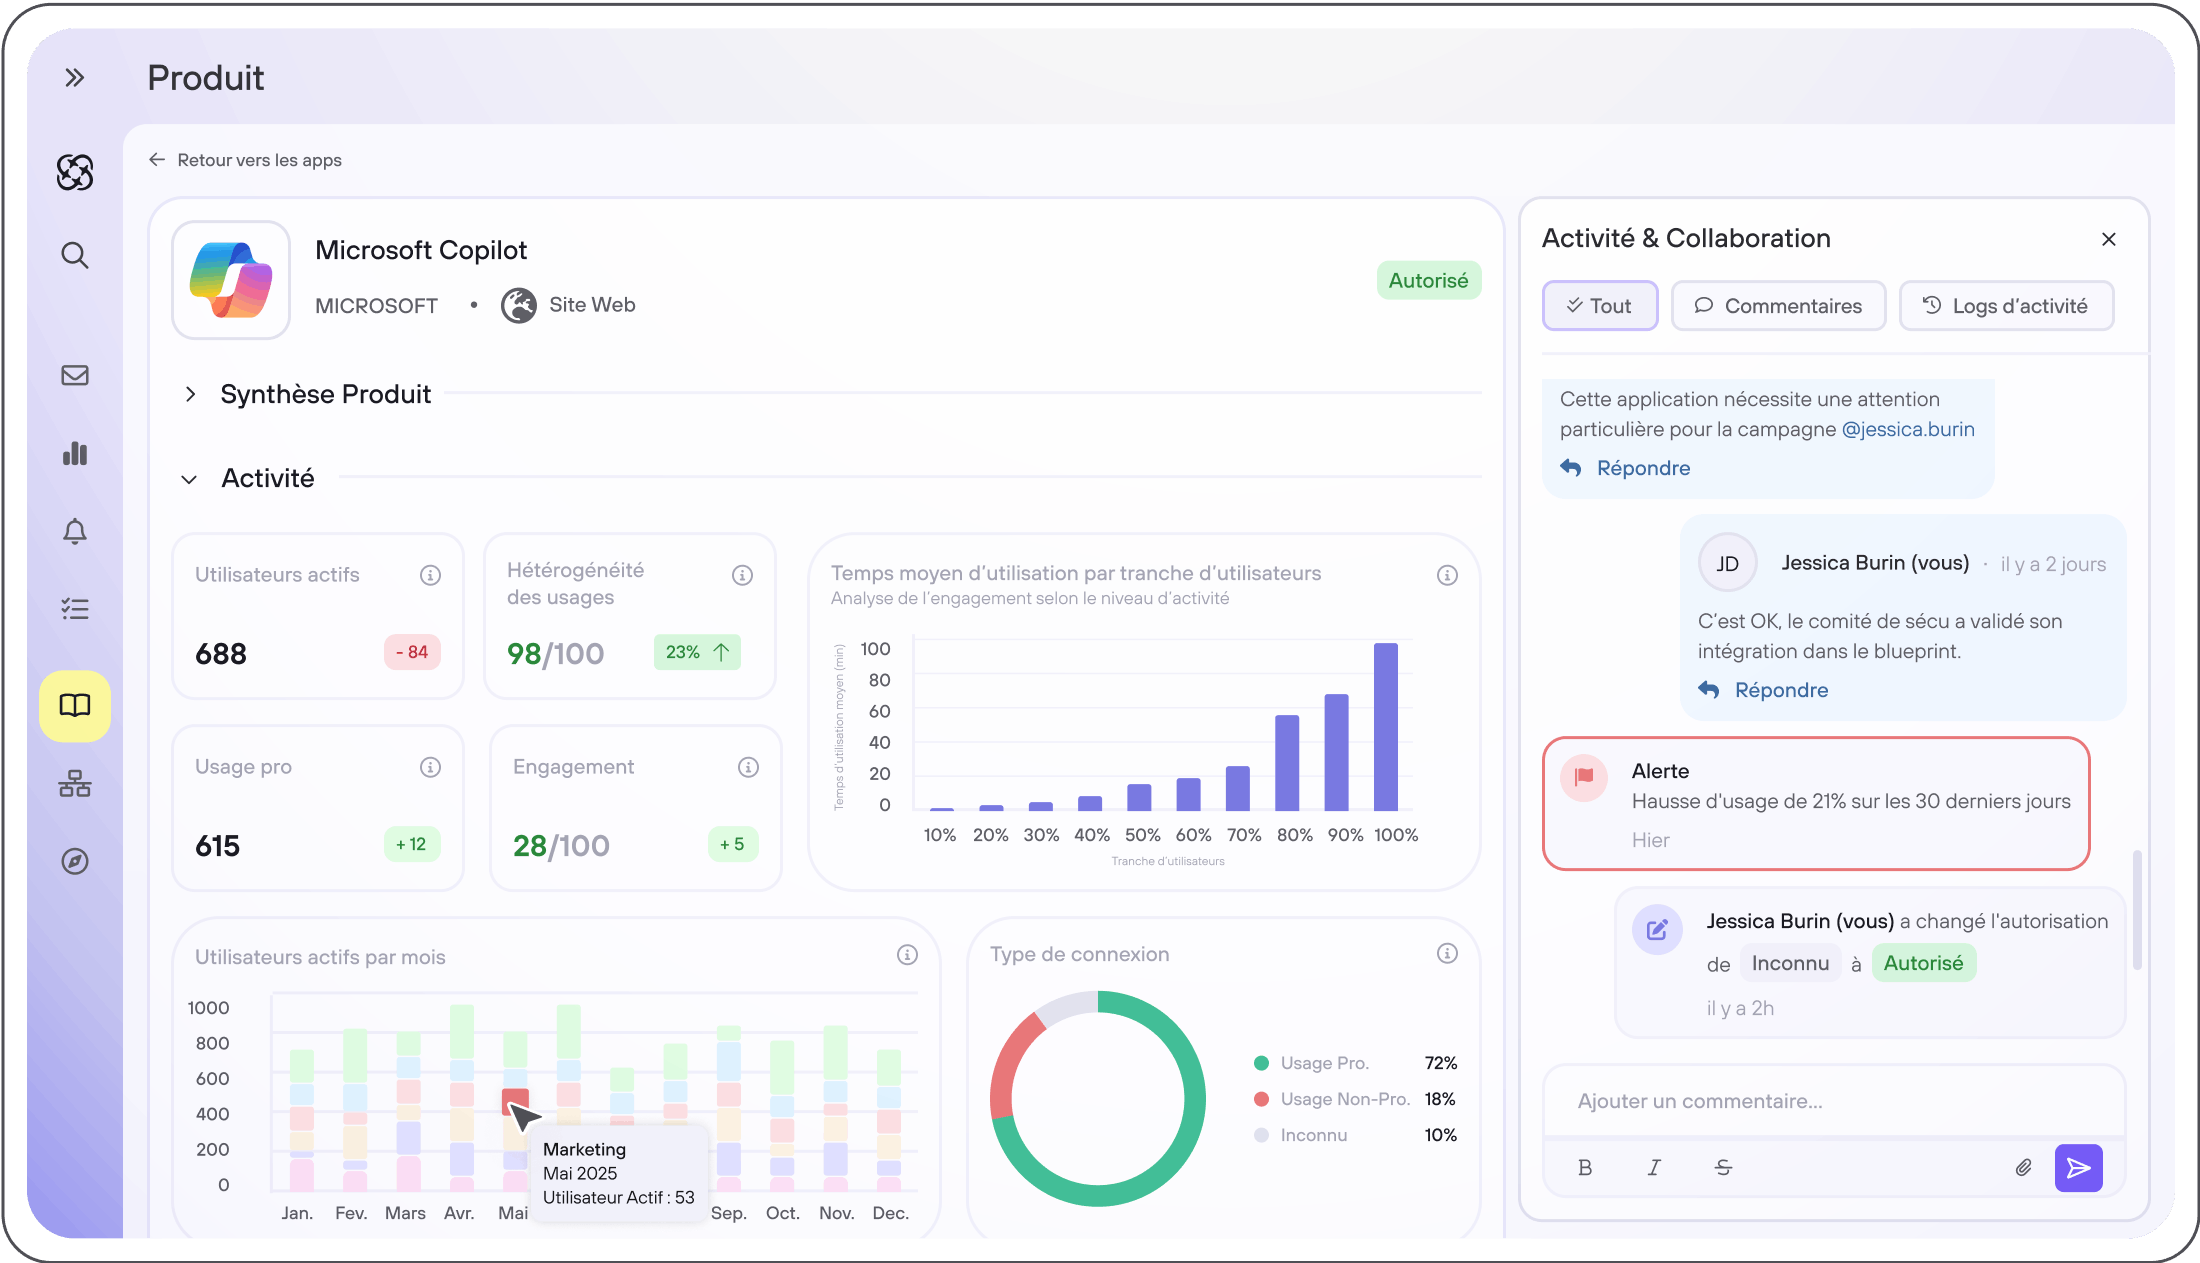Screen dimensions: 2200x1263
Task: Click Répondre under Jessica Burin's comment
Action: [1780, 690]
